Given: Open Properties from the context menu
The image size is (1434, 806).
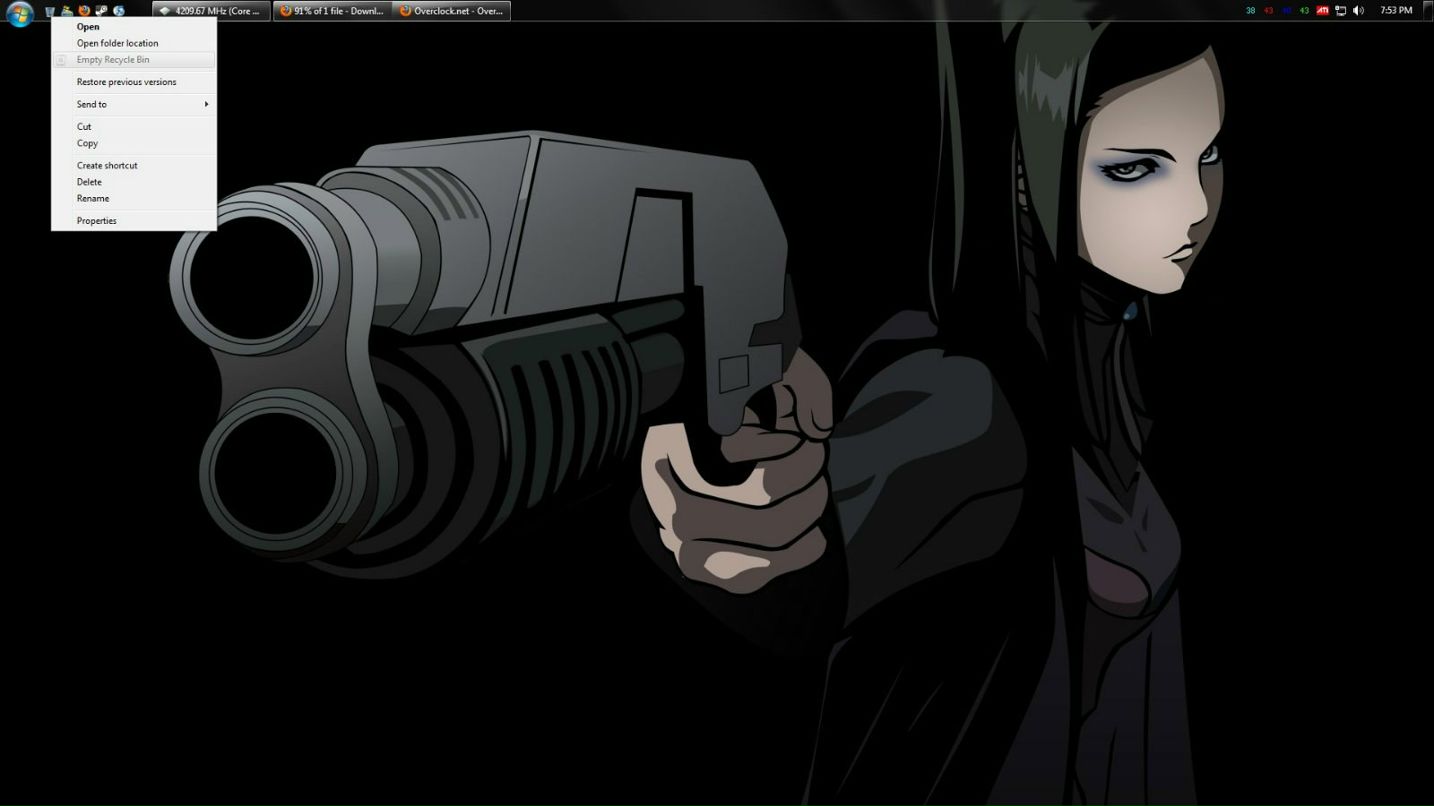Looking at the screenshot, I should point(96,221).
